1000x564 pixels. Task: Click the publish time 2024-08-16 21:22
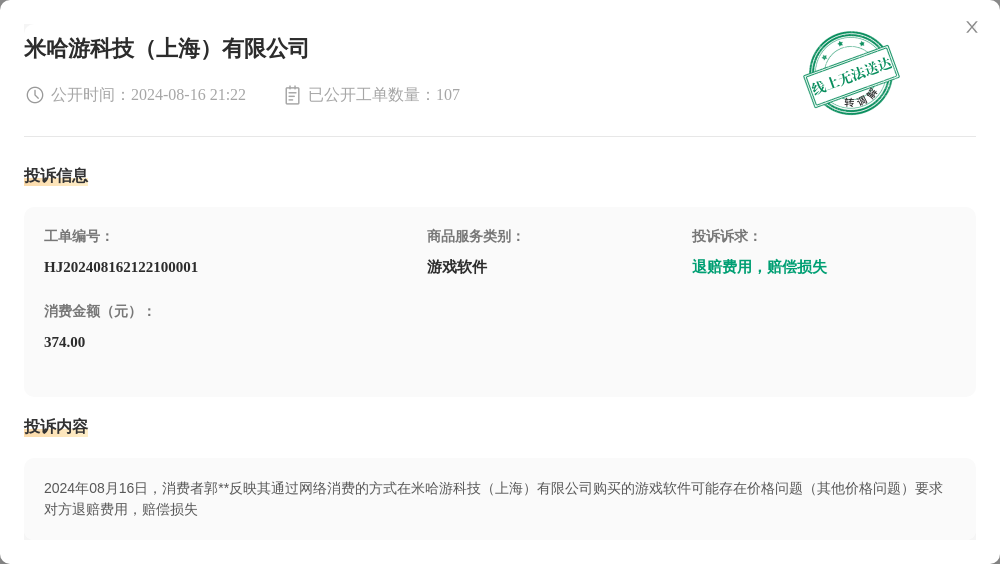pyautogui.click(x=188, y=95)
